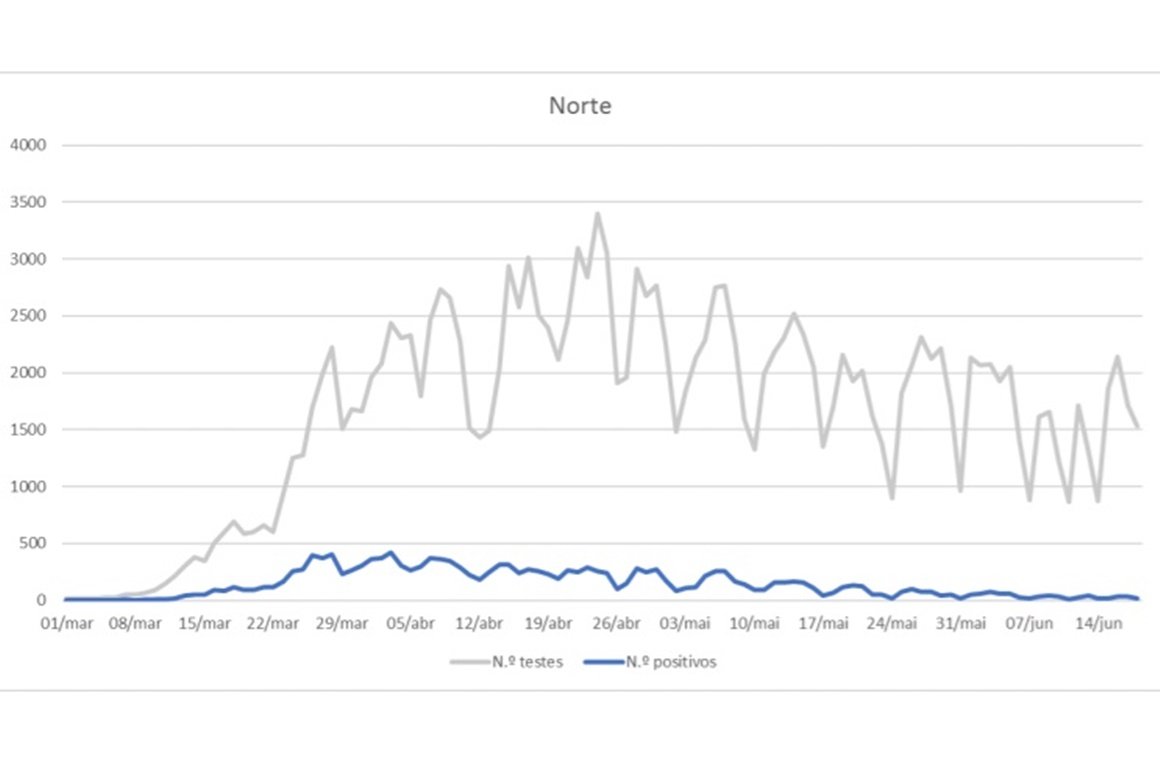Select the 0 y-axis value

tap(43, 600)
